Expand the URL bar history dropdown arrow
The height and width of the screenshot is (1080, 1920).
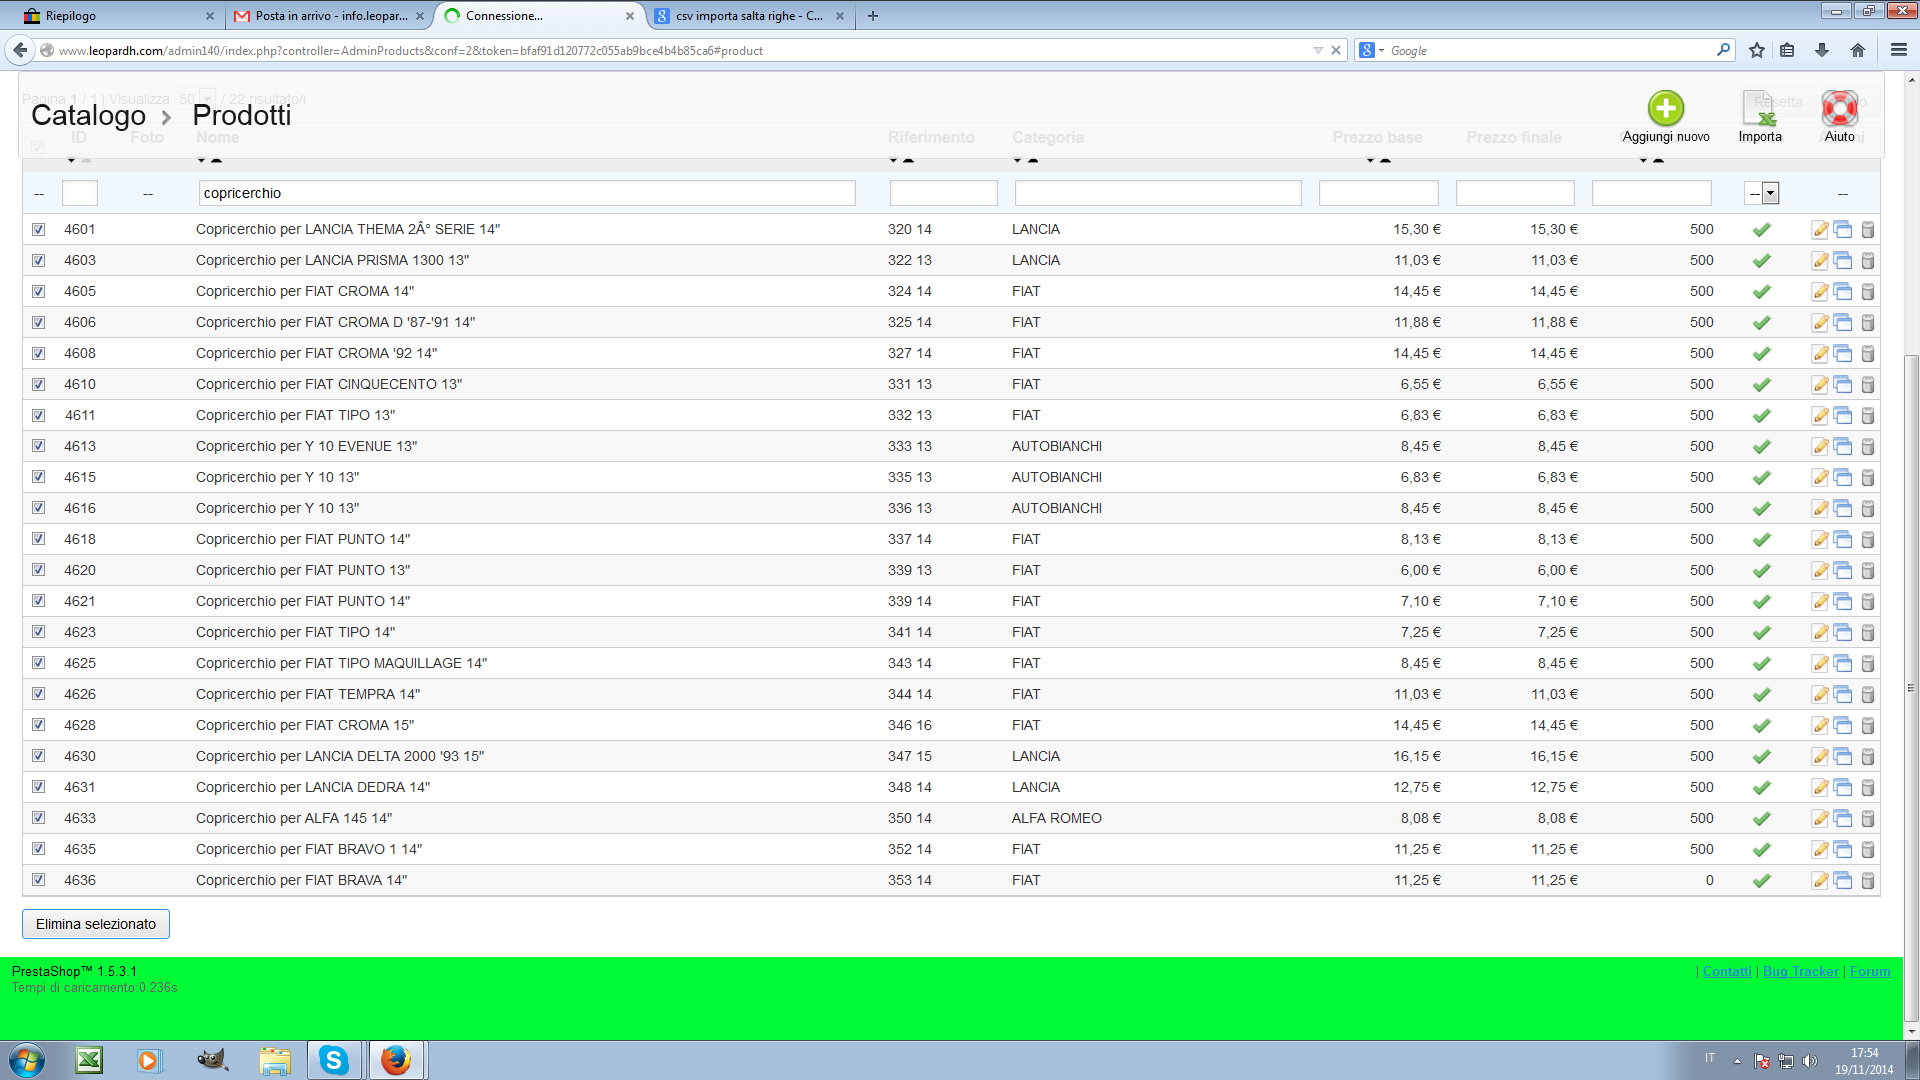(1317, 51)
